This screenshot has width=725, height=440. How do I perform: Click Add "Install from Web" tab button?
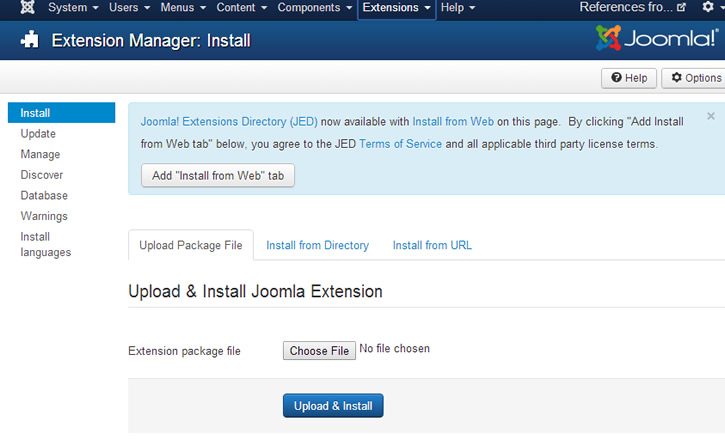[x=218, y=176]
